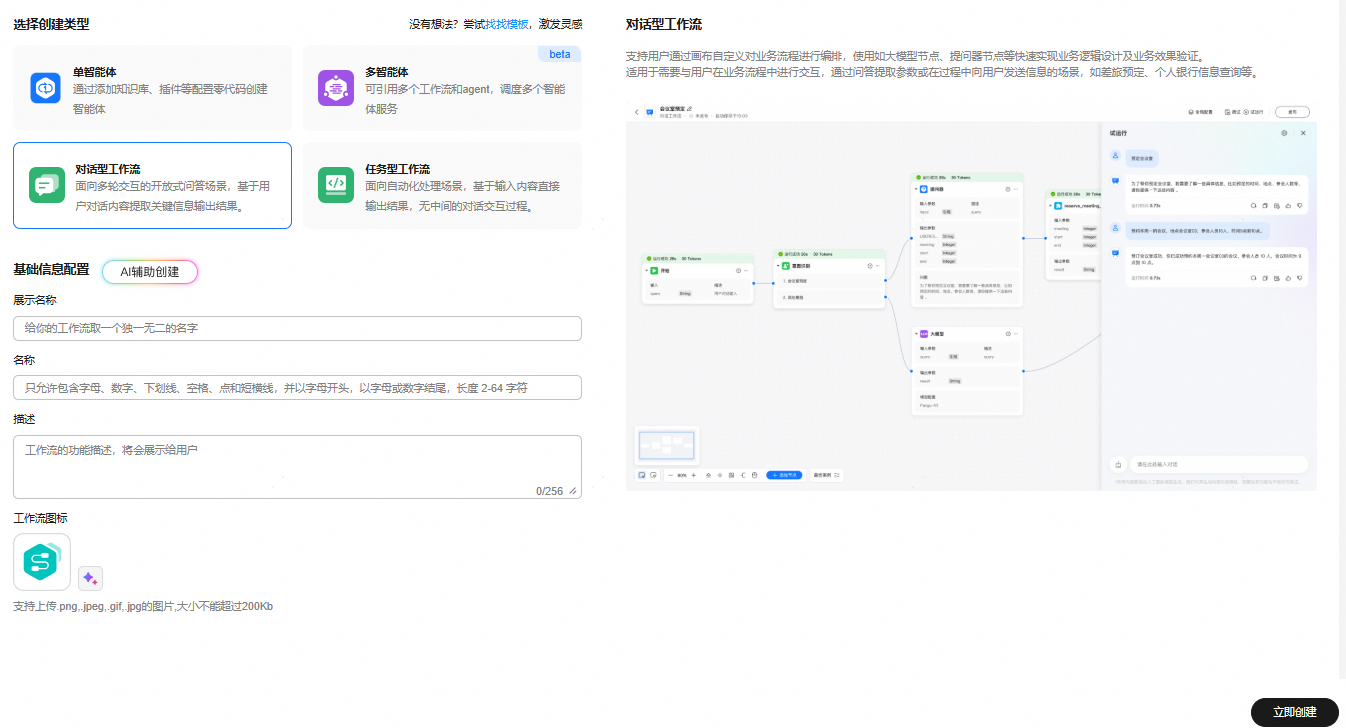
Task: Select the 单智能体 creation type icon
Action: (46, 88)
